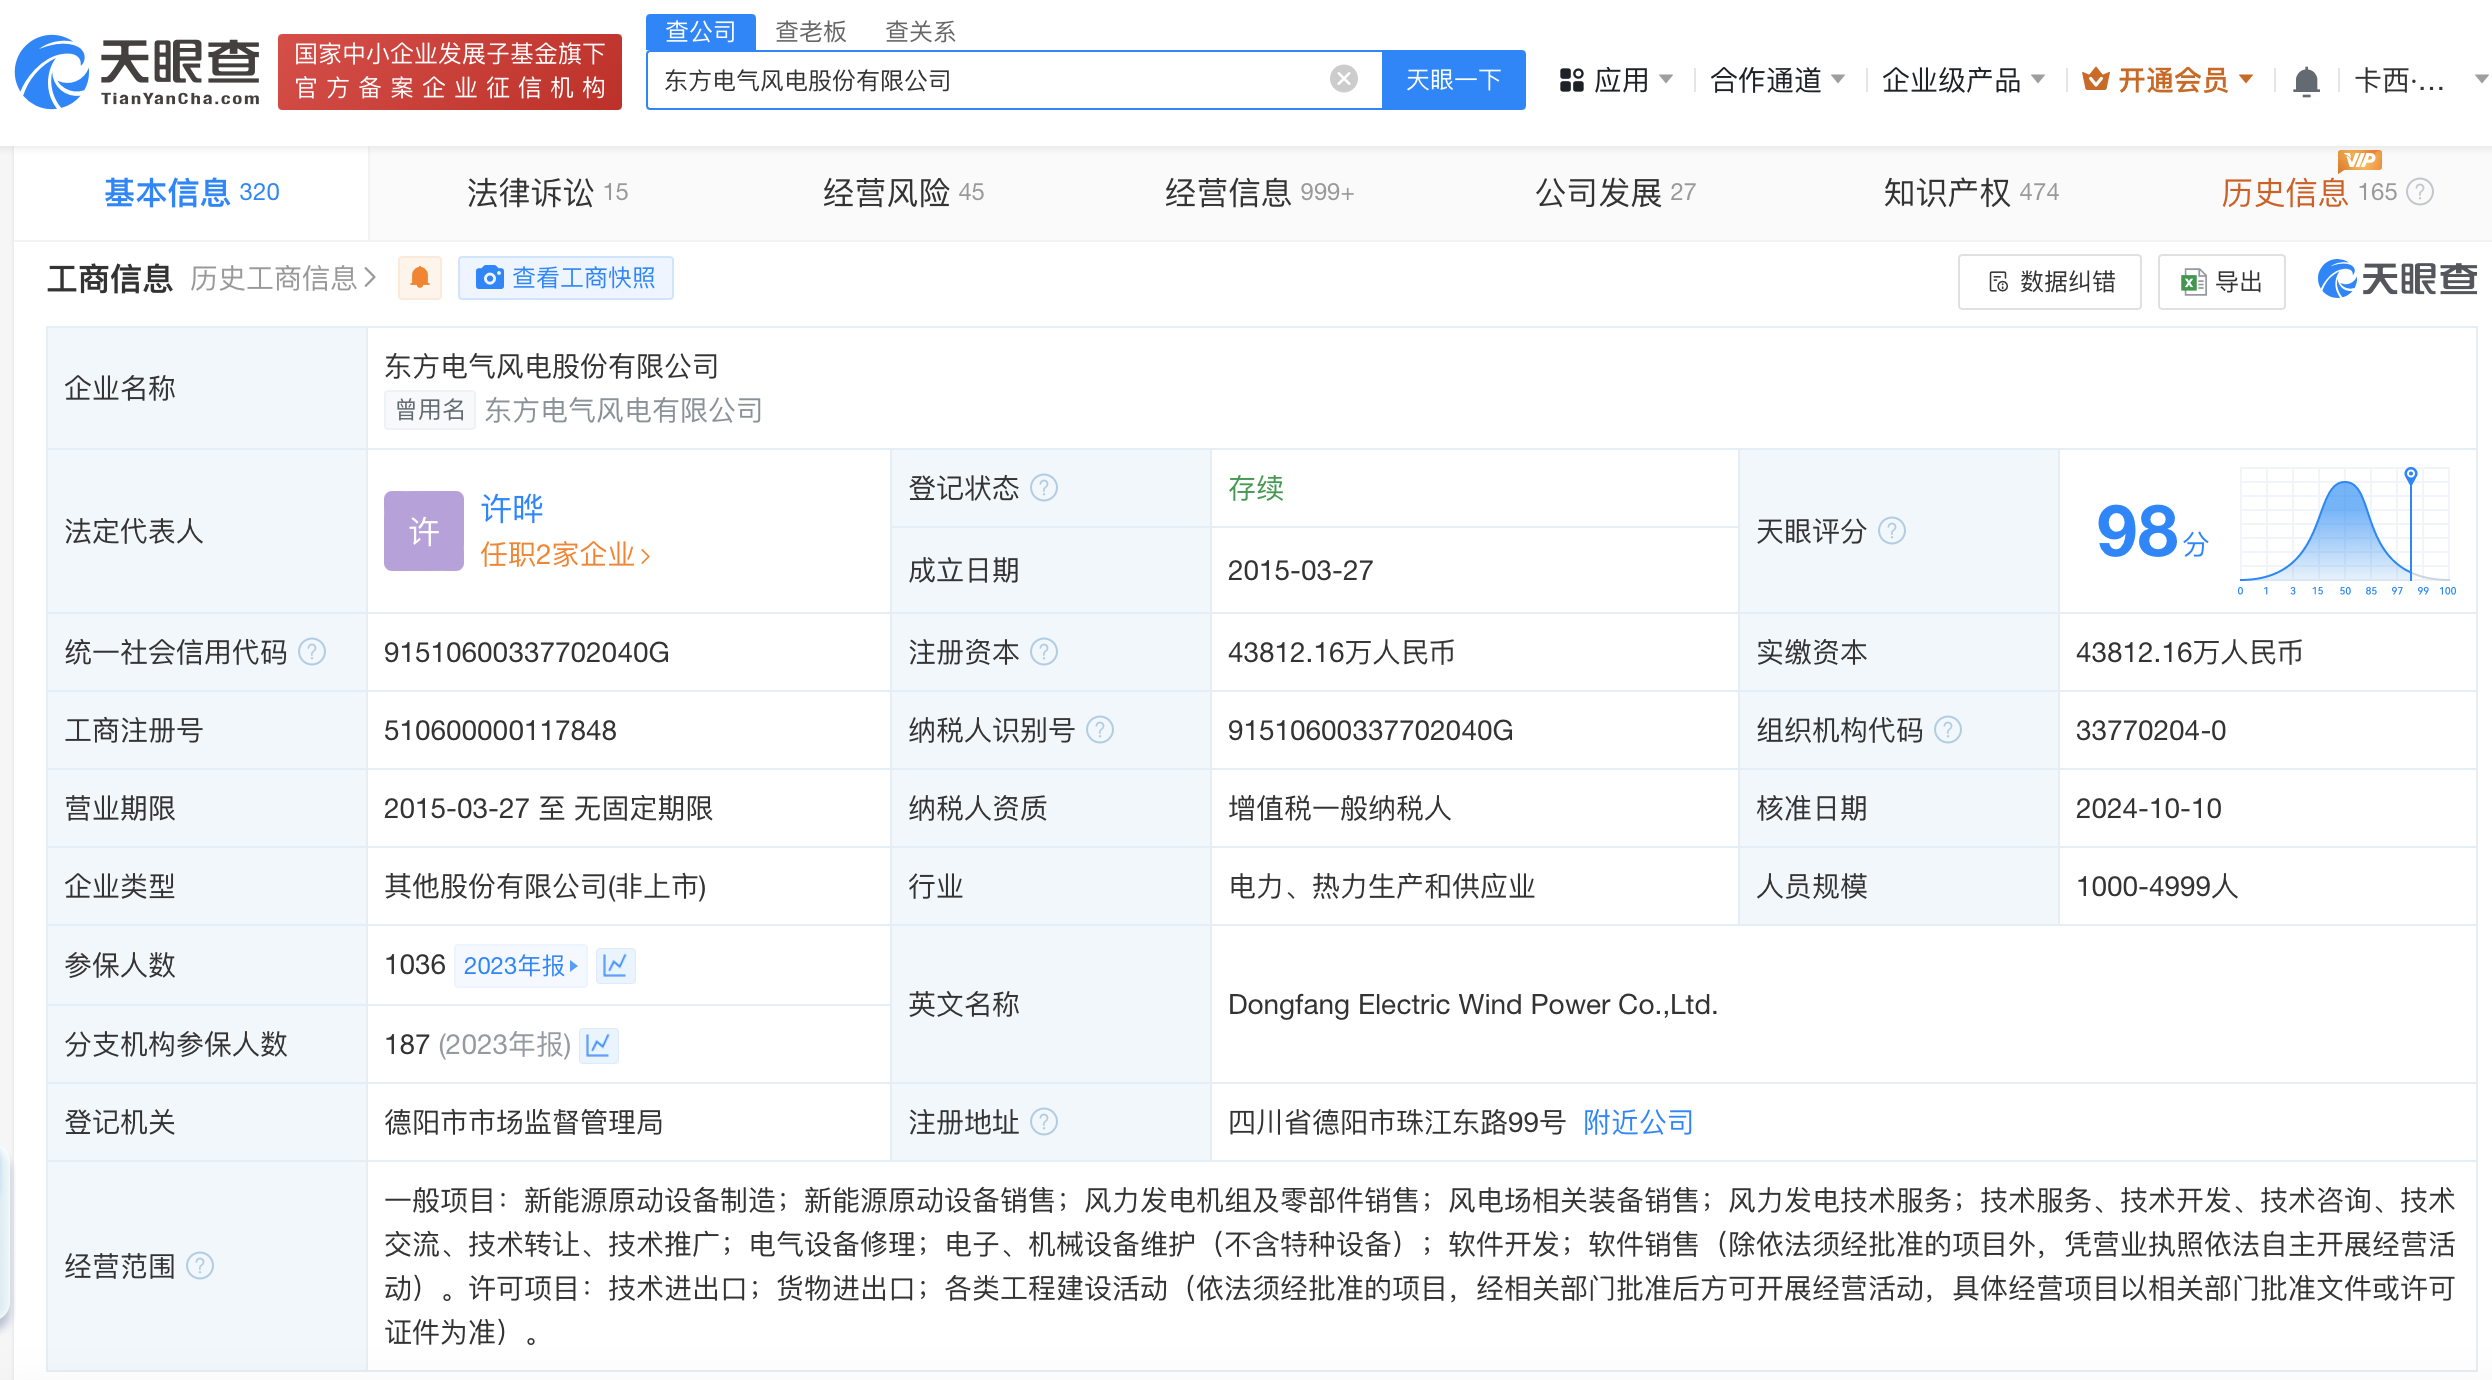Open the trend chart icon for 参保人数

click(616, 965)
